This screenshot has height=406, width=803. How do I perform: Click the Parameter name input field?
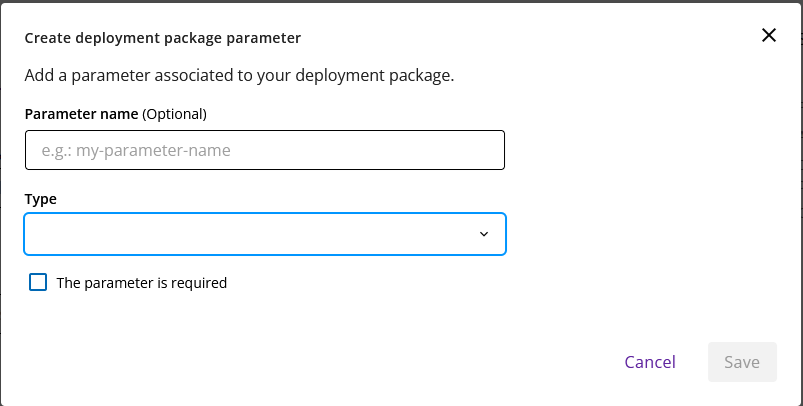(x=264, y=151)
